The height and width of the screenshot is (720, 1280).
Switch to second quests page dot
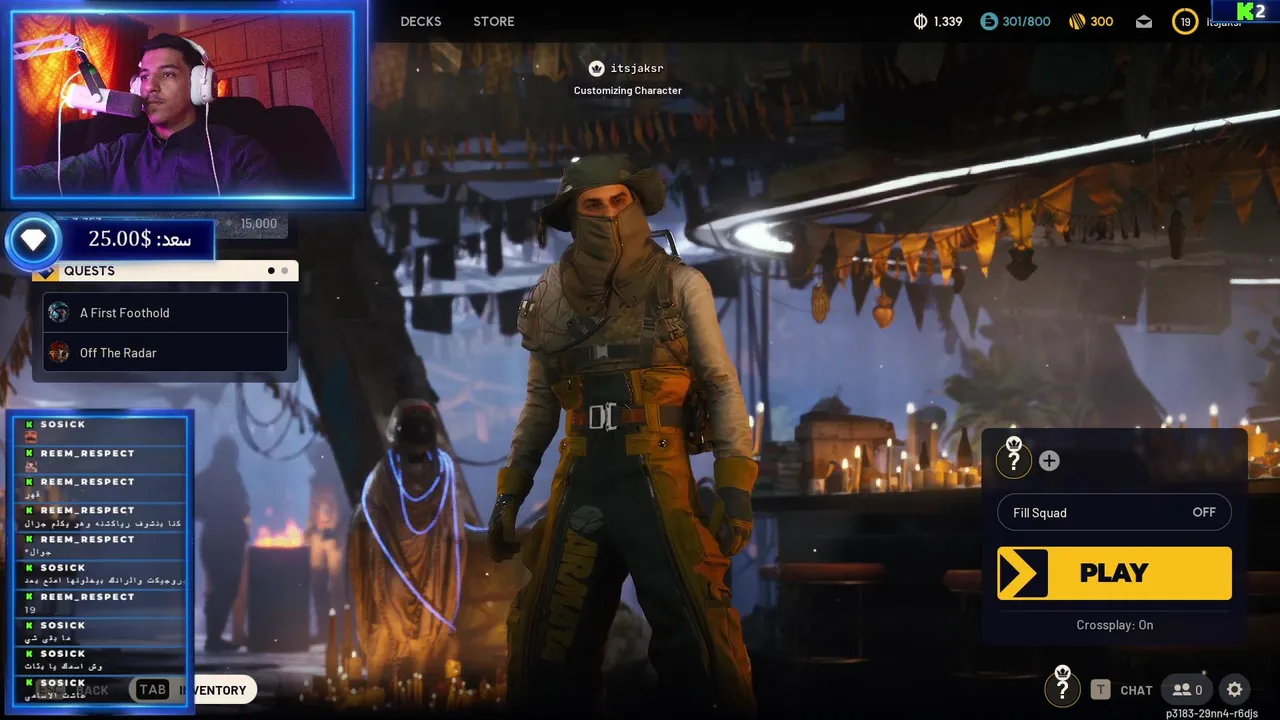[x=285, y=271]
